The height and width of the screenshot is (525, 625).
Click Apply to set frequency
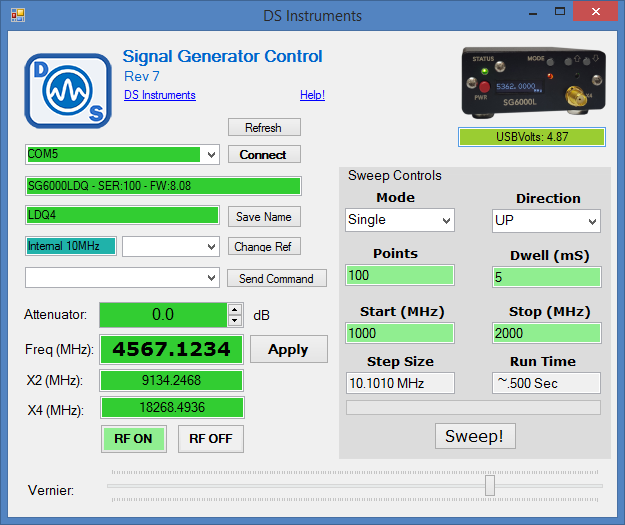click(288, 349)
